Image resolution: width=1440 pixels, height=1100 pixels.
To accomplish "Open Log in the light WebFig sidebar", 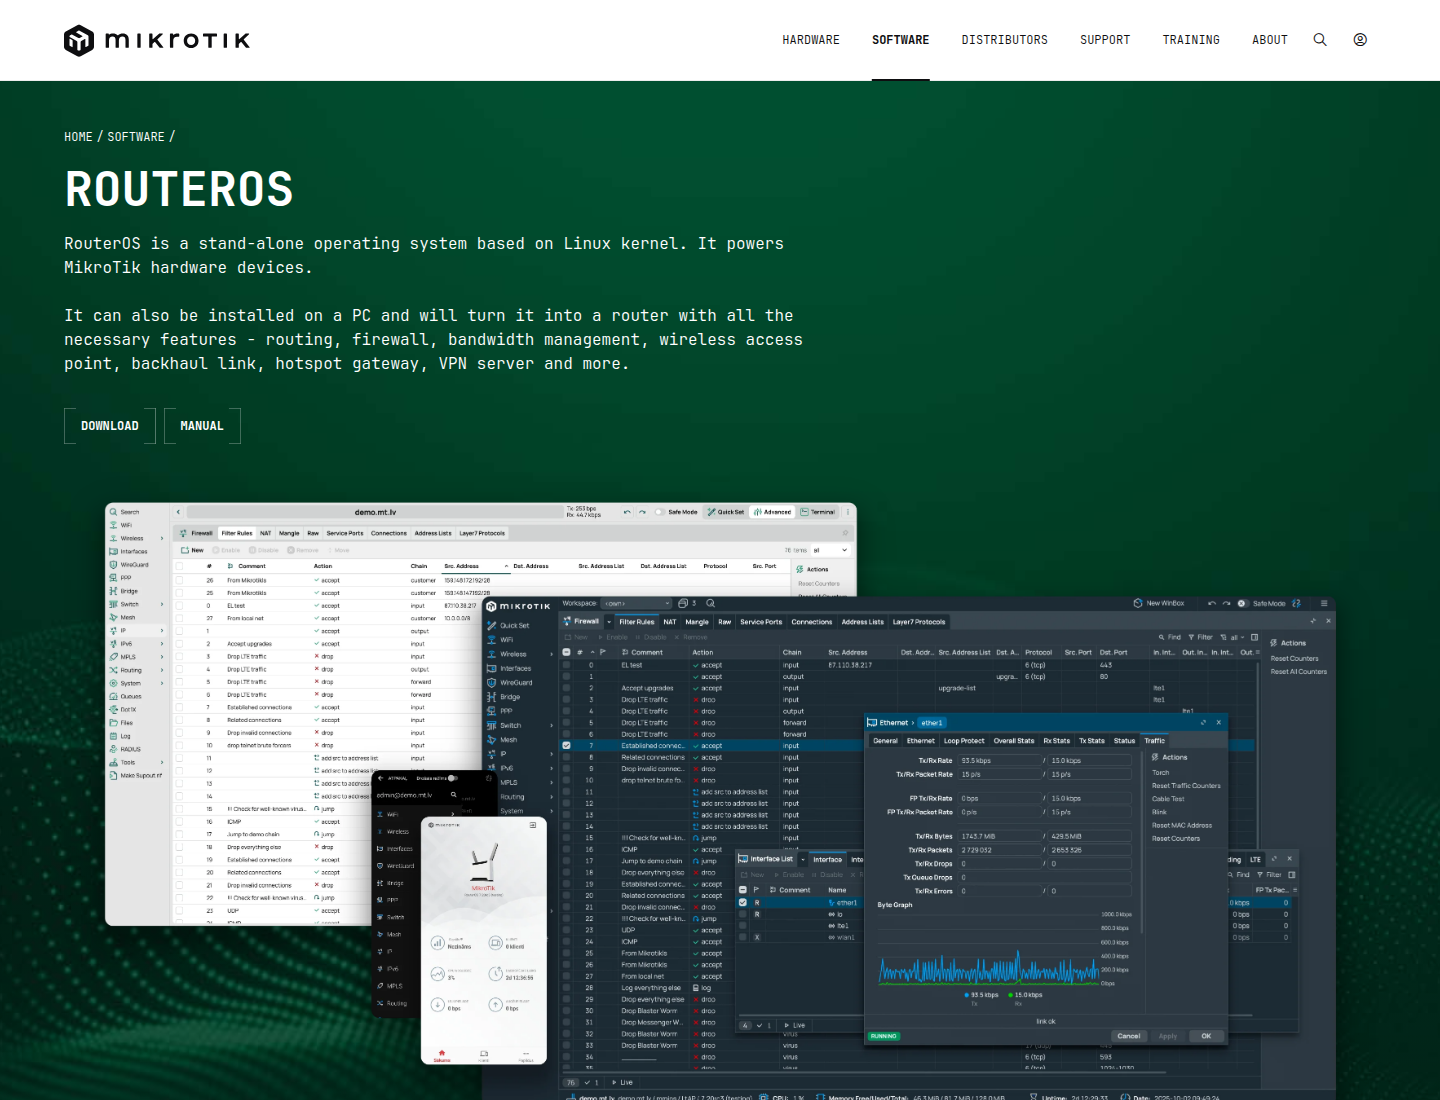I will 121,735.
